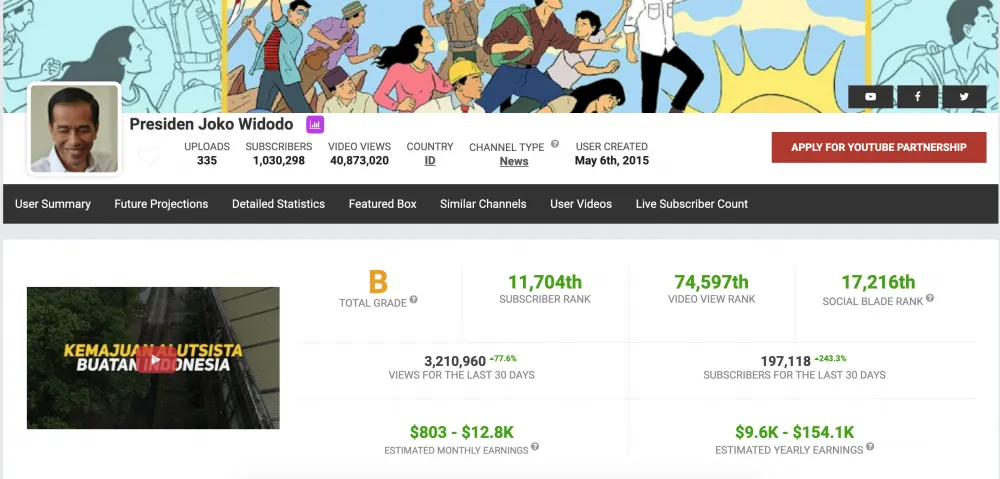Screen dimensions: 1000x479
Task: Favorite the channel with the heart icon
Action: click(149, 156)
